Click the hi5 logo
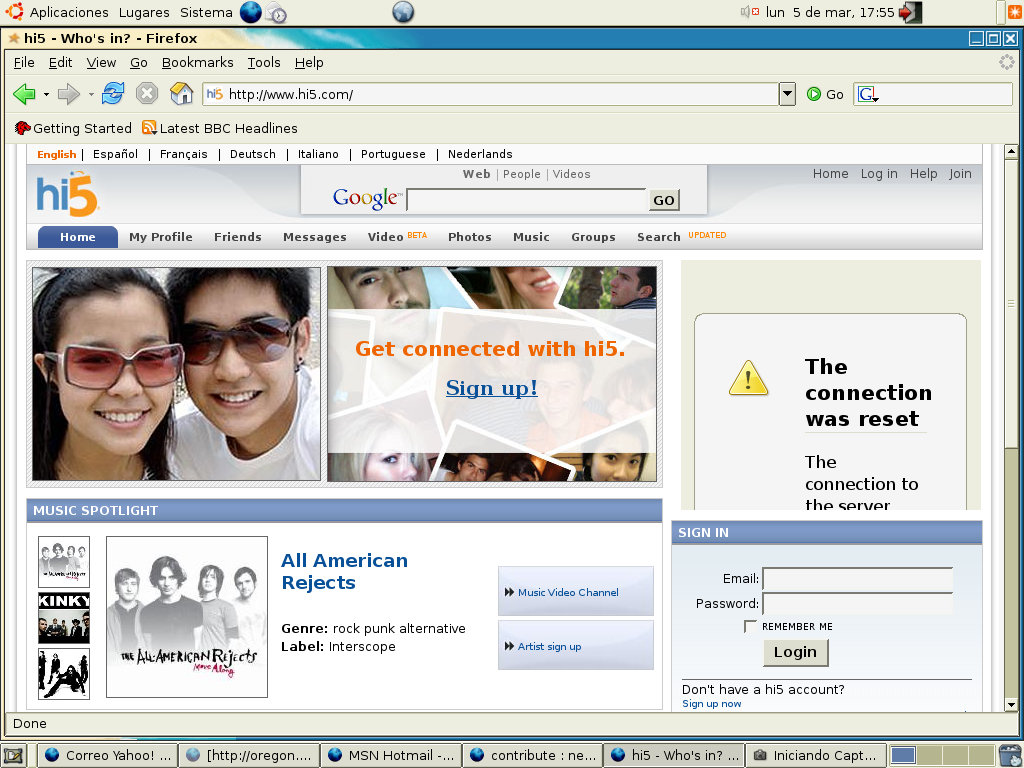Image resolution: width=1024 pixels, height=768 pixels. 67,194
